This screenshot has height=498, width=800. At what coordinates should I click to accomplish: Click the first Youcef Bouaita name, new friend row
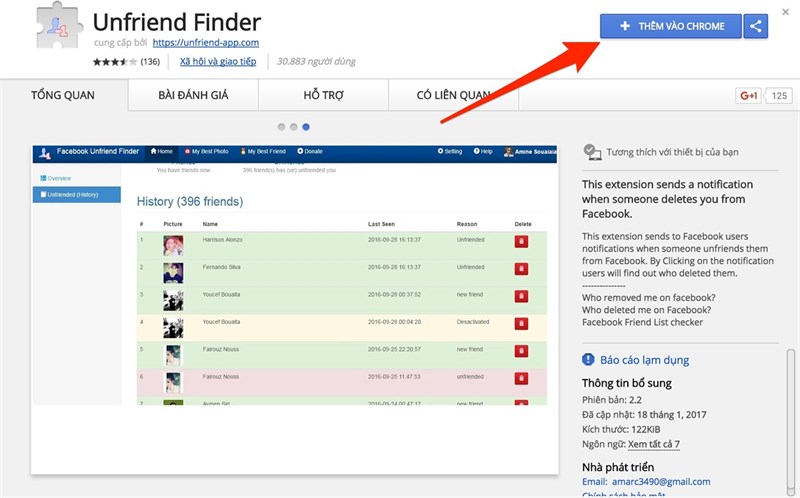221,294
